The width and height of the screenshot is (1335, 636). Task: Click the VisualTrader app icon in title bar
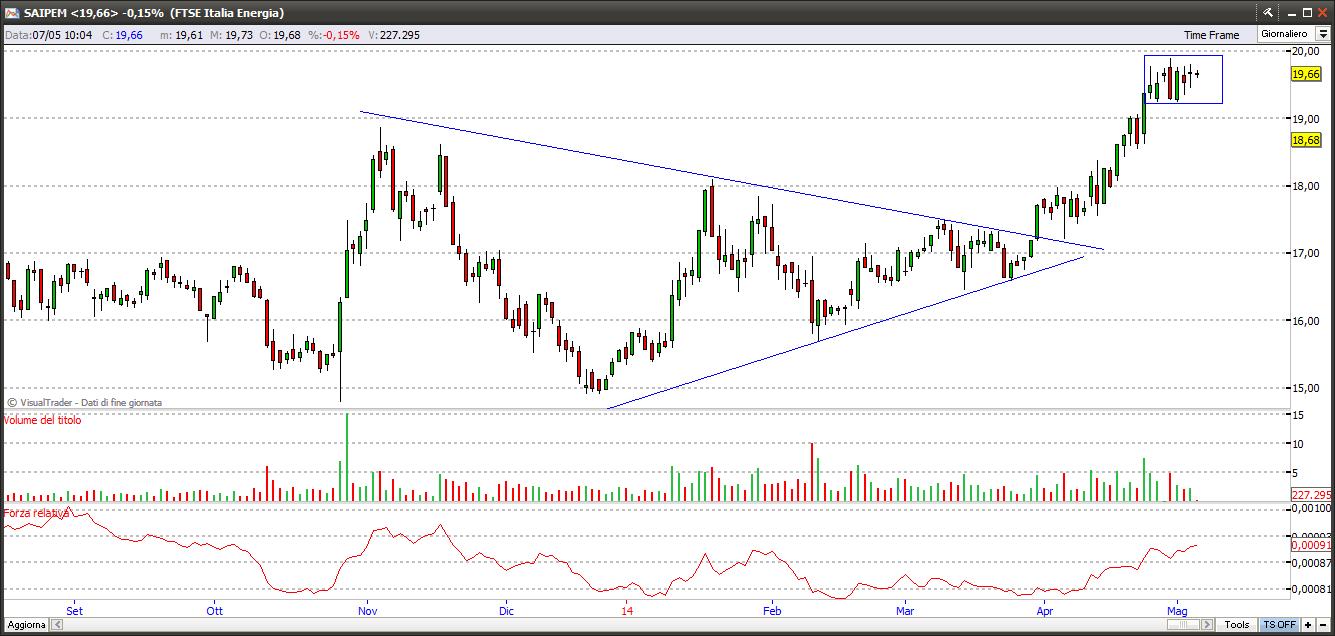tap(10, 13)
